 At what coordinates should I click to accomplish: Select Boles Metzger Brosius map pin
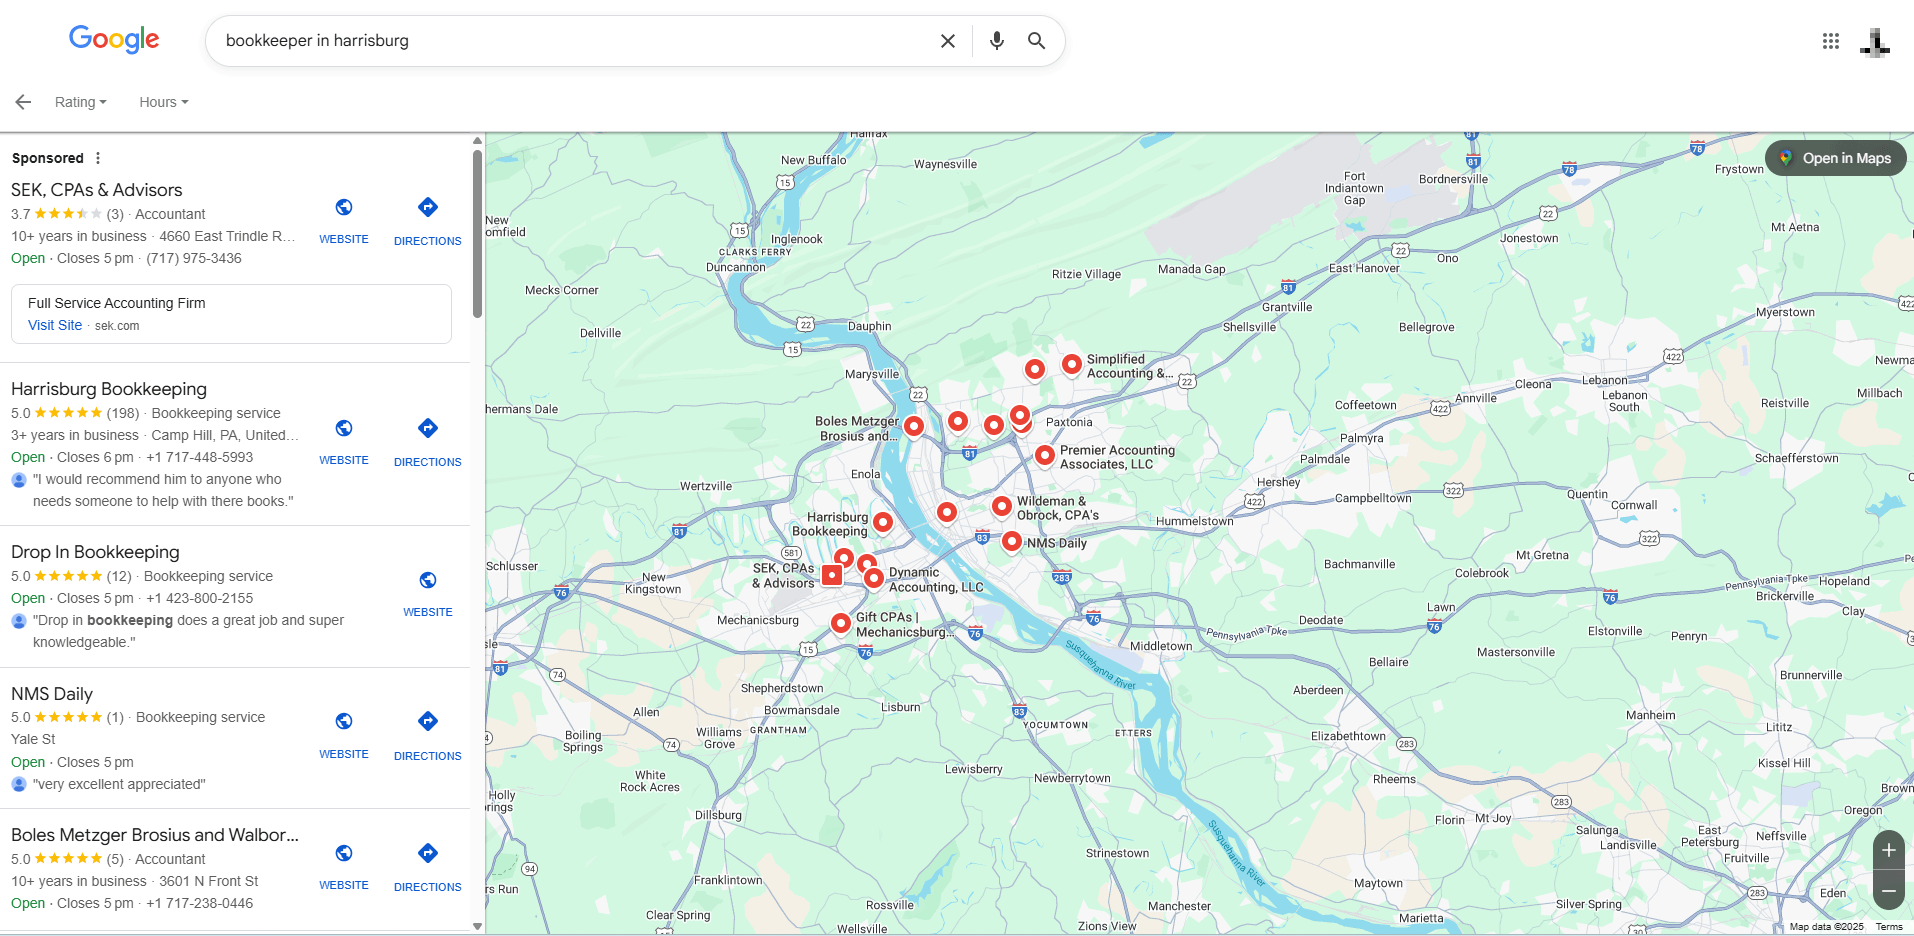(x=913, y=425)
